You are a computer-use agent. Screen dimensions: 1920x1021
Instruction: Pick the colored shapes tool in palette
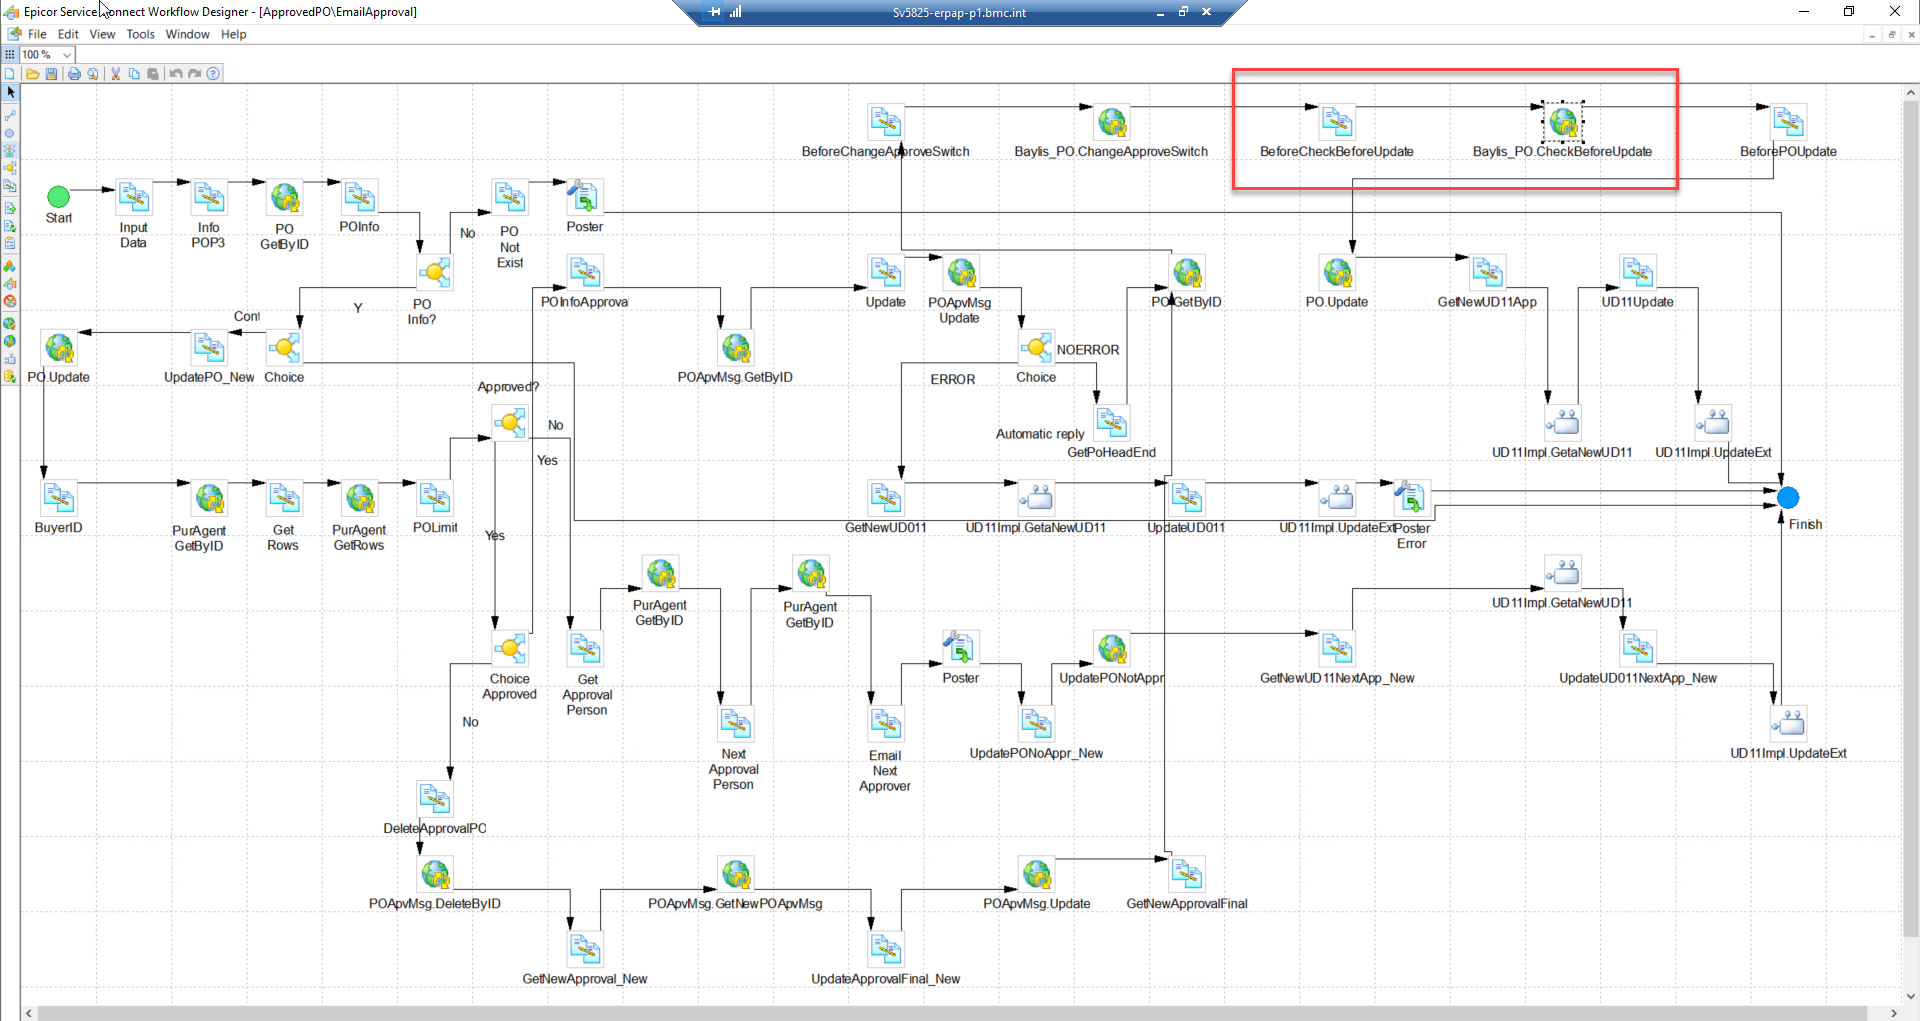coord(10,266)
